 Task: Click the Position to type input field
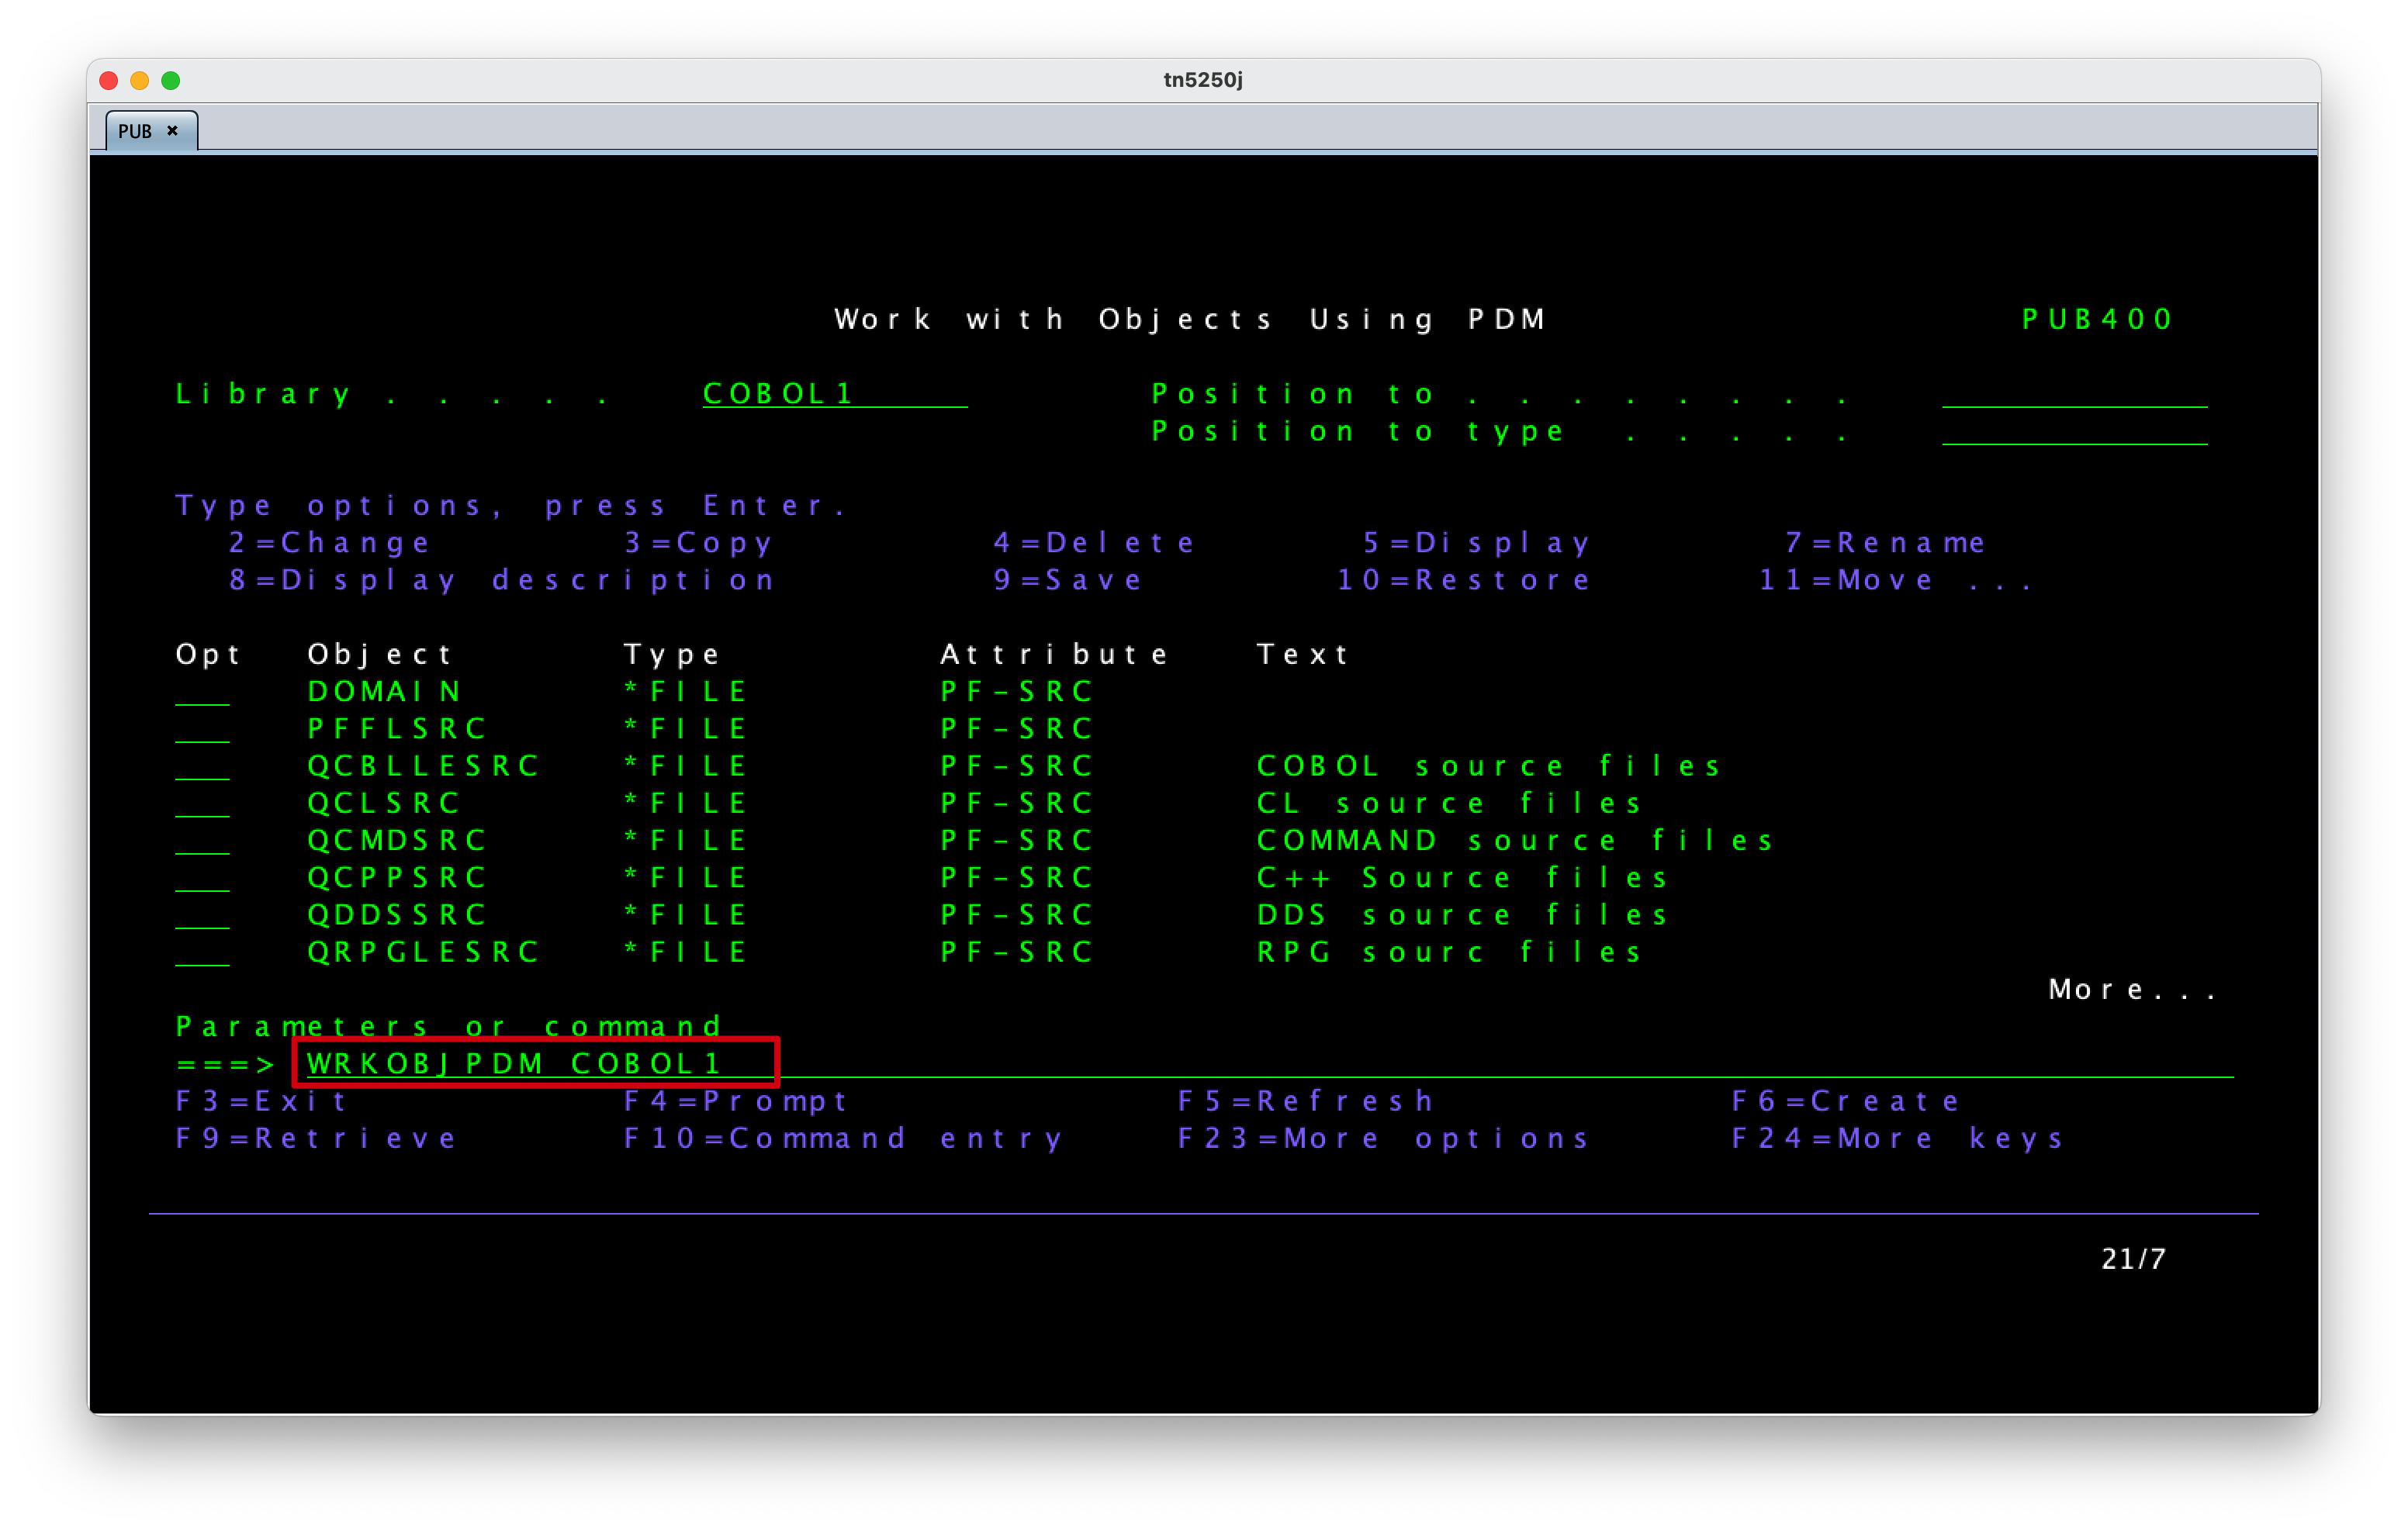(2074, 431)
